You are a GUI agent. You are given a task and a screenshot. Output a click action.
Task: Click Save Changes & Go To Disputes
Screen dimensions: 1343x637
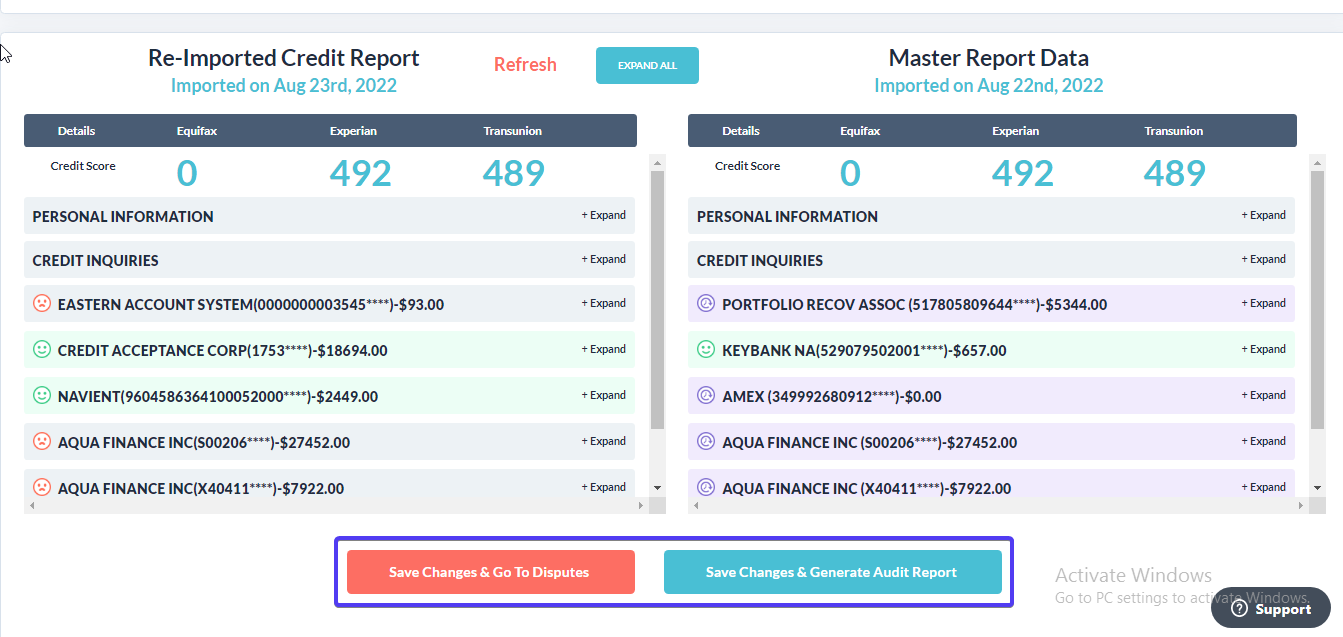[490, 572]
